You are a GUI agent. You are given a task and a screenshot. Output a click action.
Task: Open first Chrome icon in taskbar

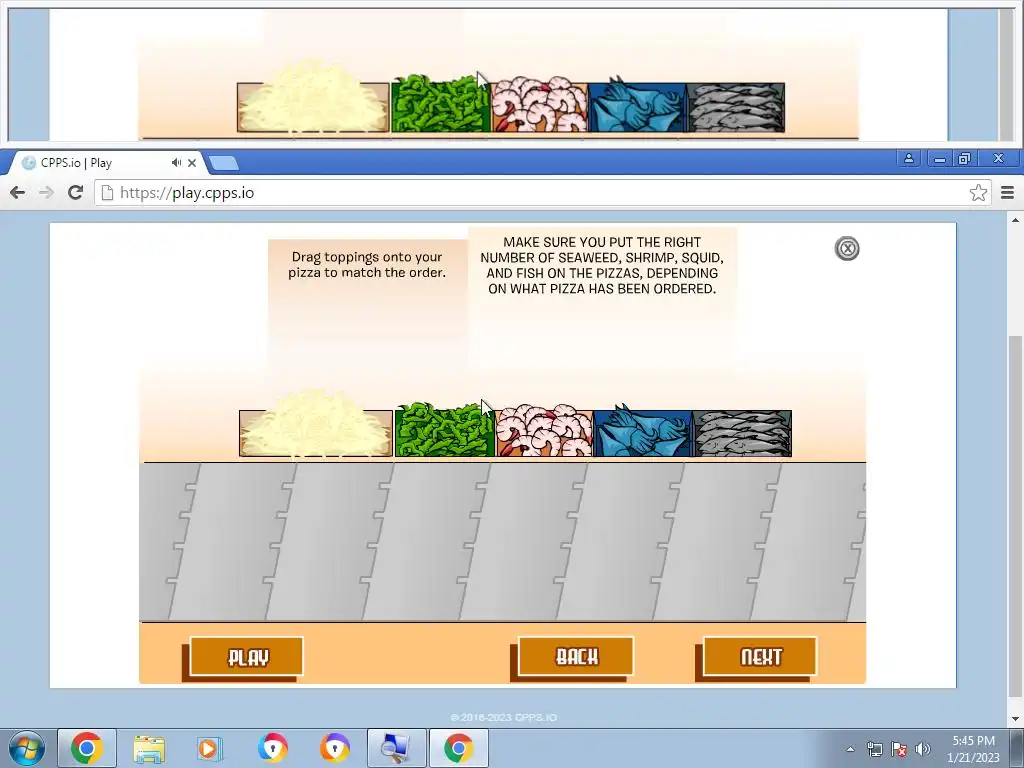click(87, 748)
